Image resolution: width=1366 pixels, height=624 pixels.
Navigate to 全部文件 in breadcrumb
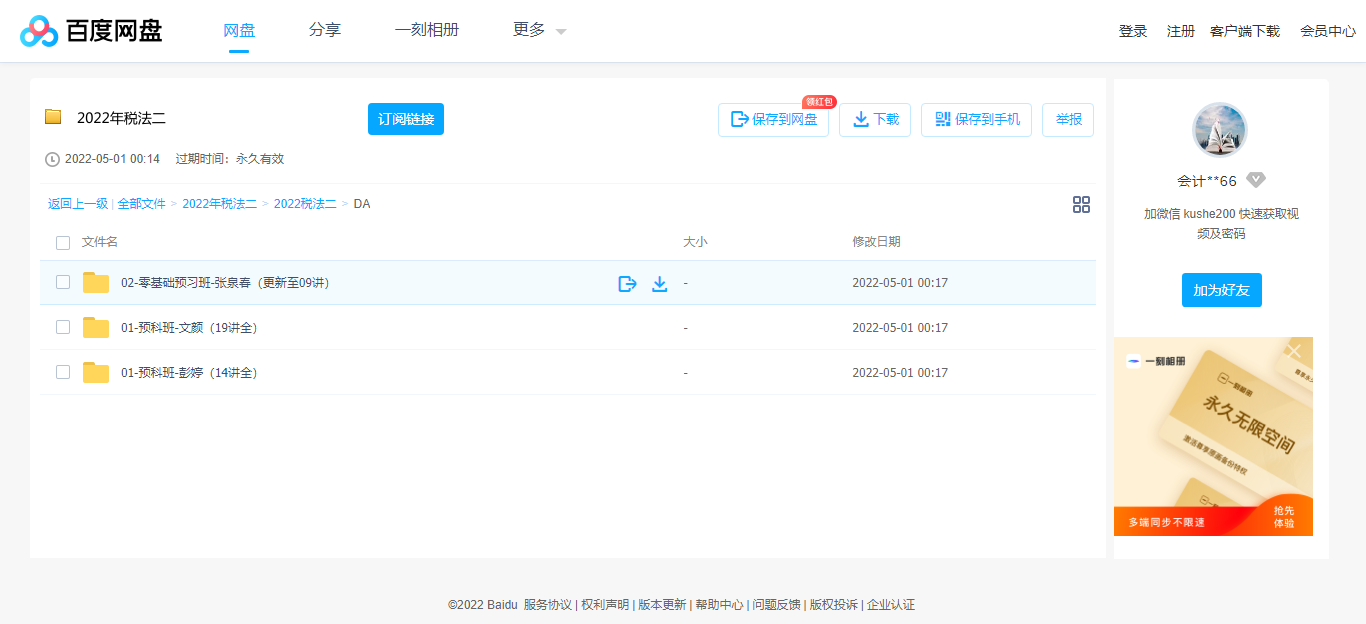click(141, 204)
